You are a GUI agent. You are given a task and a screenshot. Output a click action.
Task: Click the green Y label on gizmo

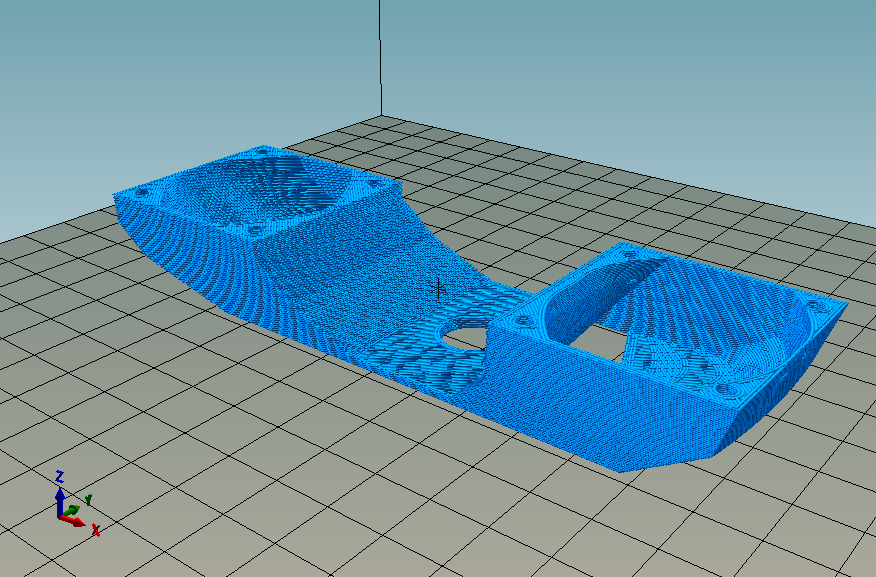(x=88, y=499)
